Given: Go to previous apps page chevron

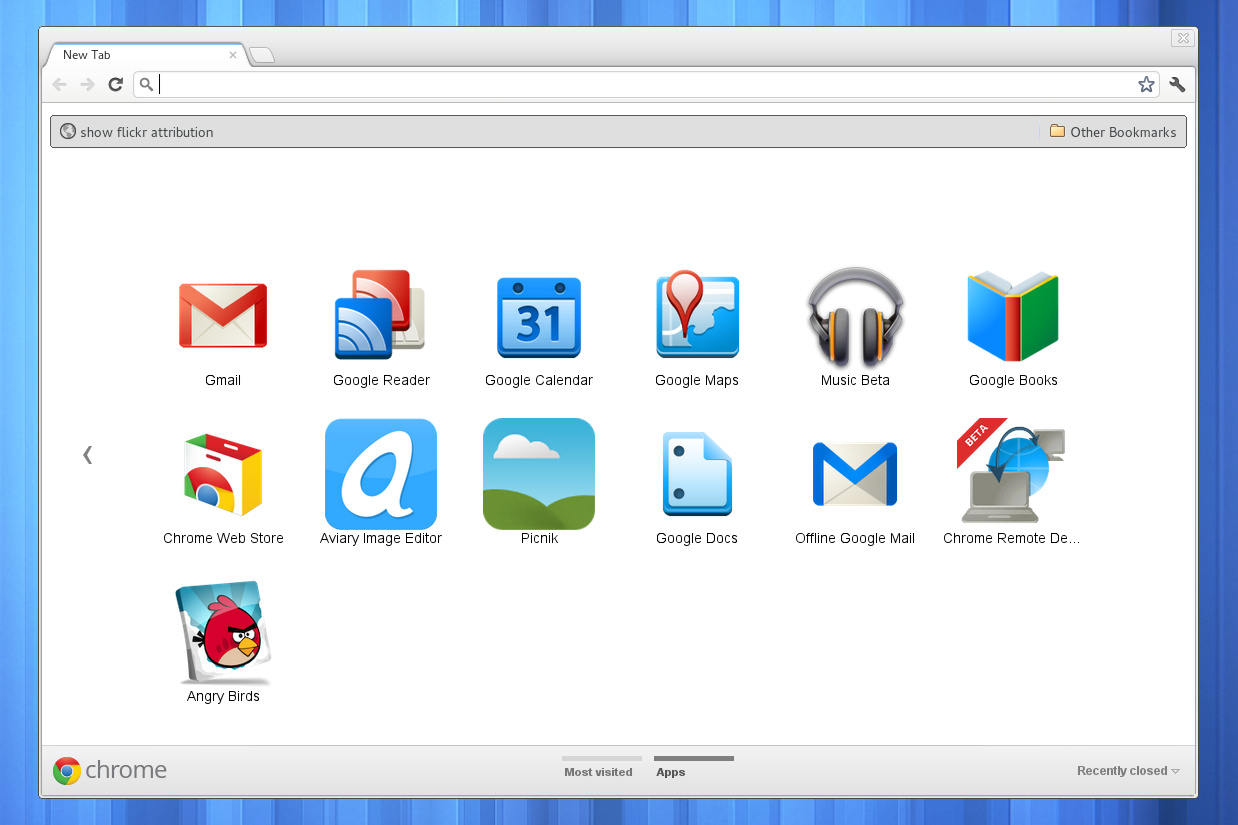Looking at the screenshot, I should (87, 455).
